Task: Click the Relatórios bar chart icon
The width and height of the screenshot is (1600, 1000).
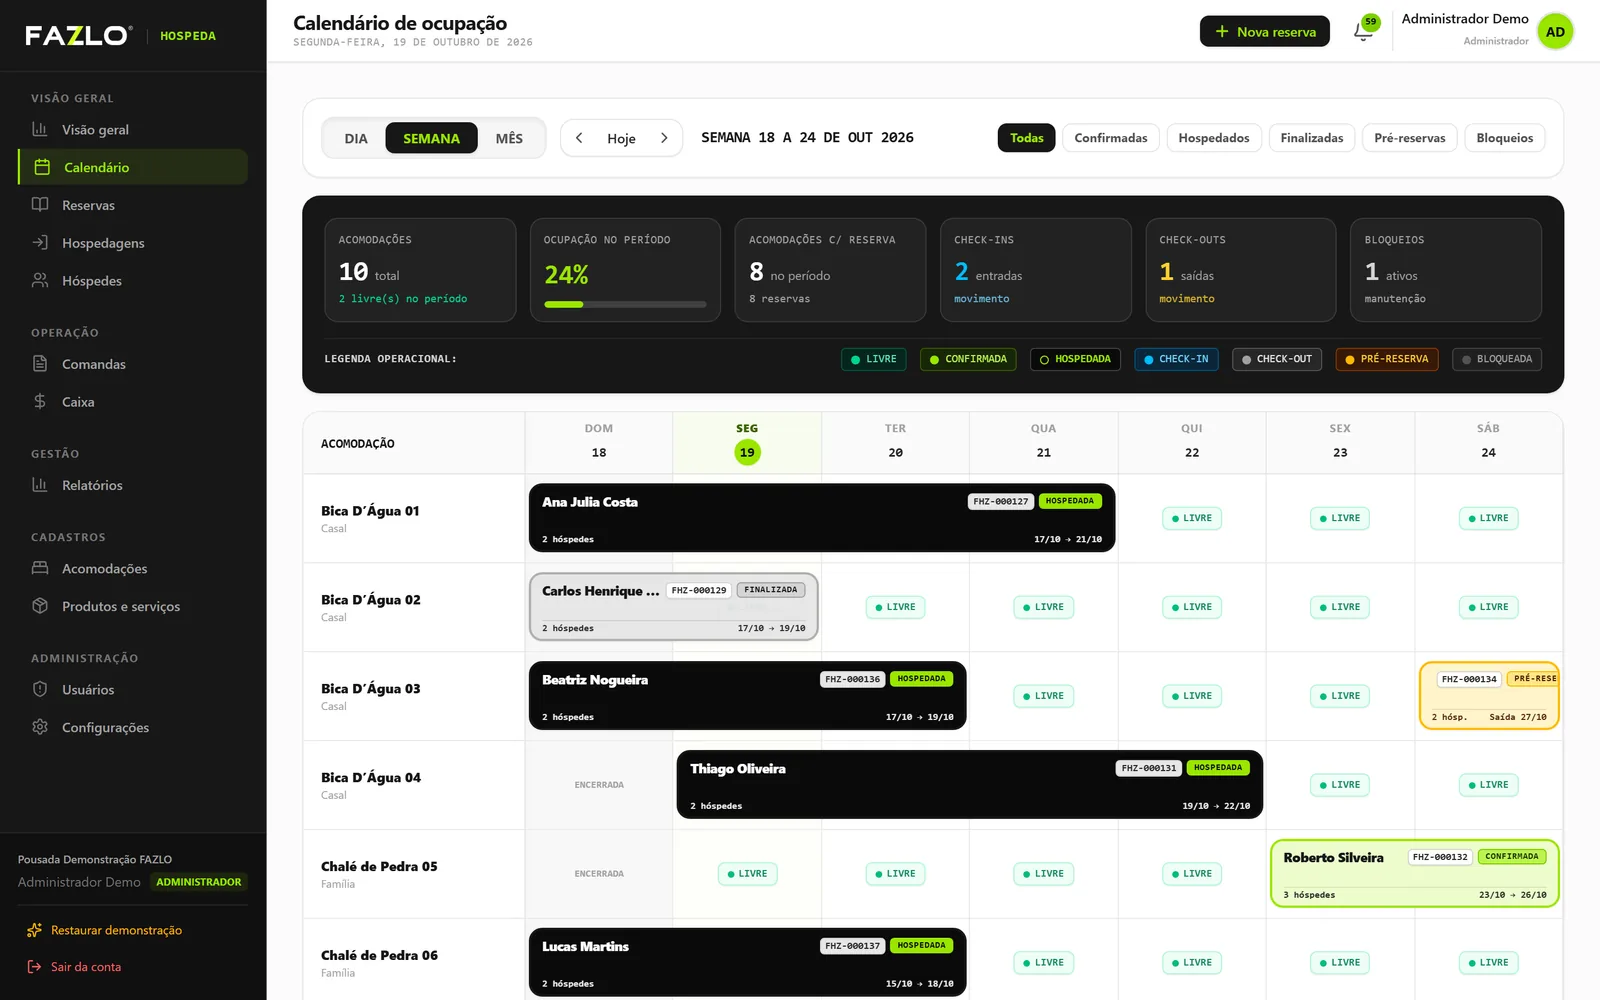Action: pos(40,485)
